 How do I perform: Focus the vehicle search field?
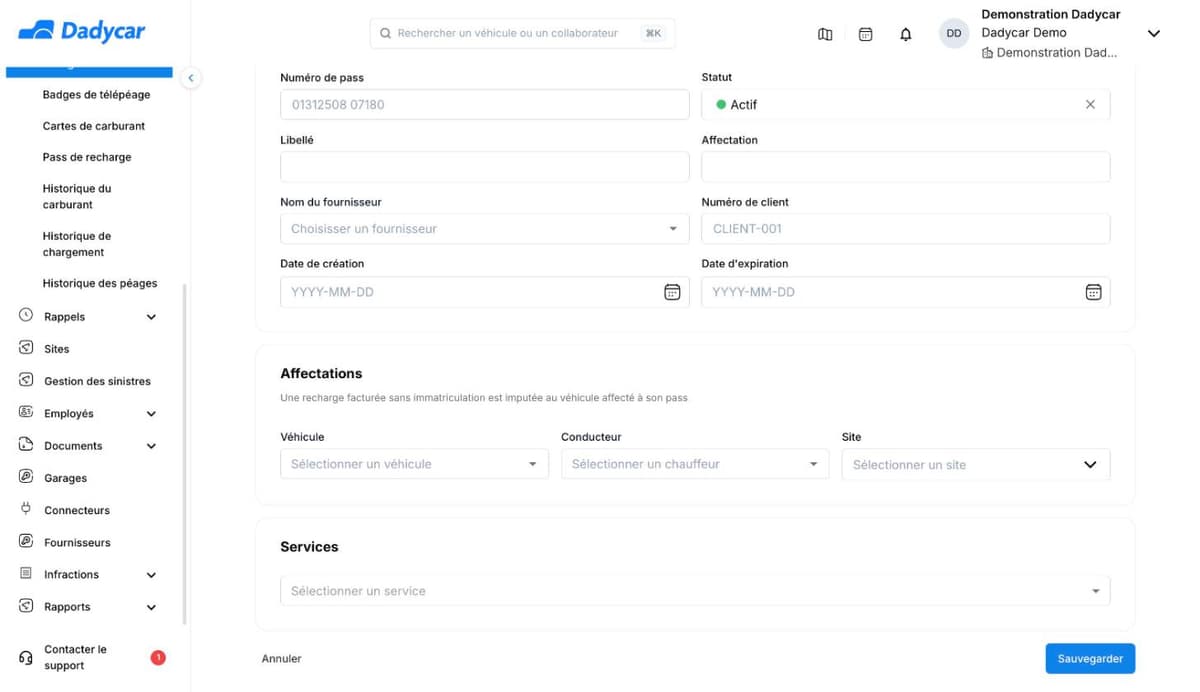click(x=522, y=33)
